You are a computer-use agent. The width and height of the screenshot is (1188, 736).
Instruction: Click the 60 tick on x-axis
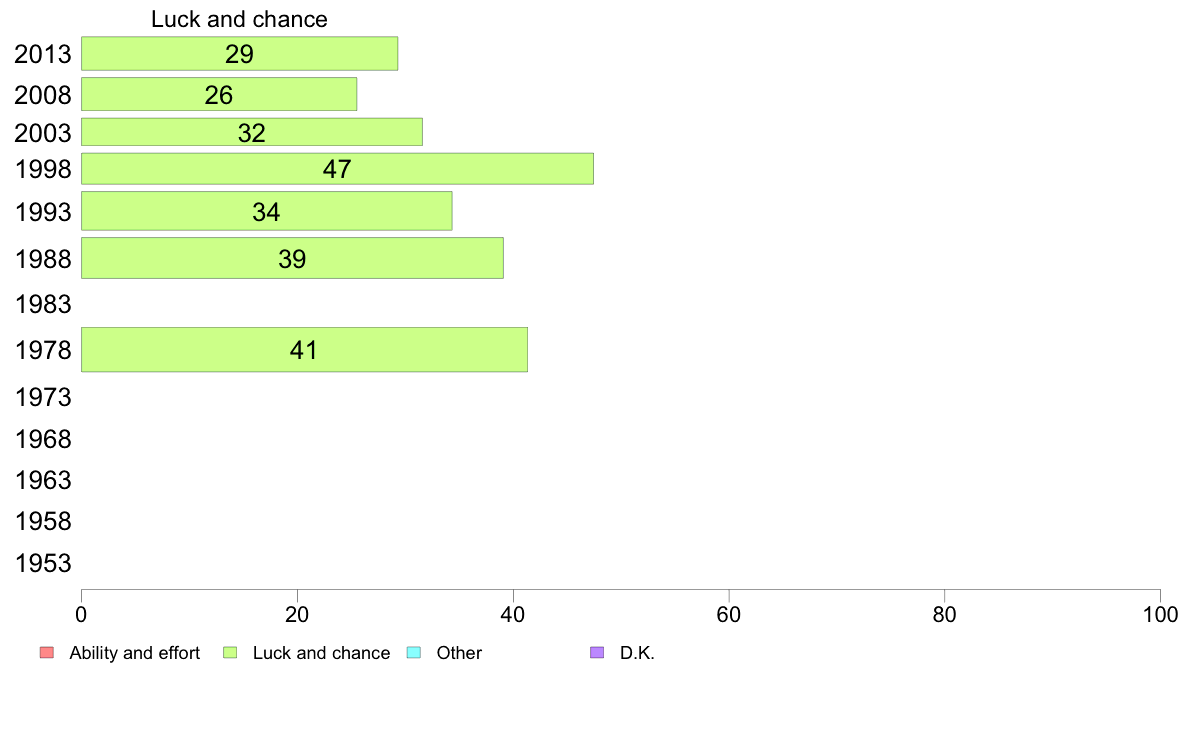[x=729, y=614]
